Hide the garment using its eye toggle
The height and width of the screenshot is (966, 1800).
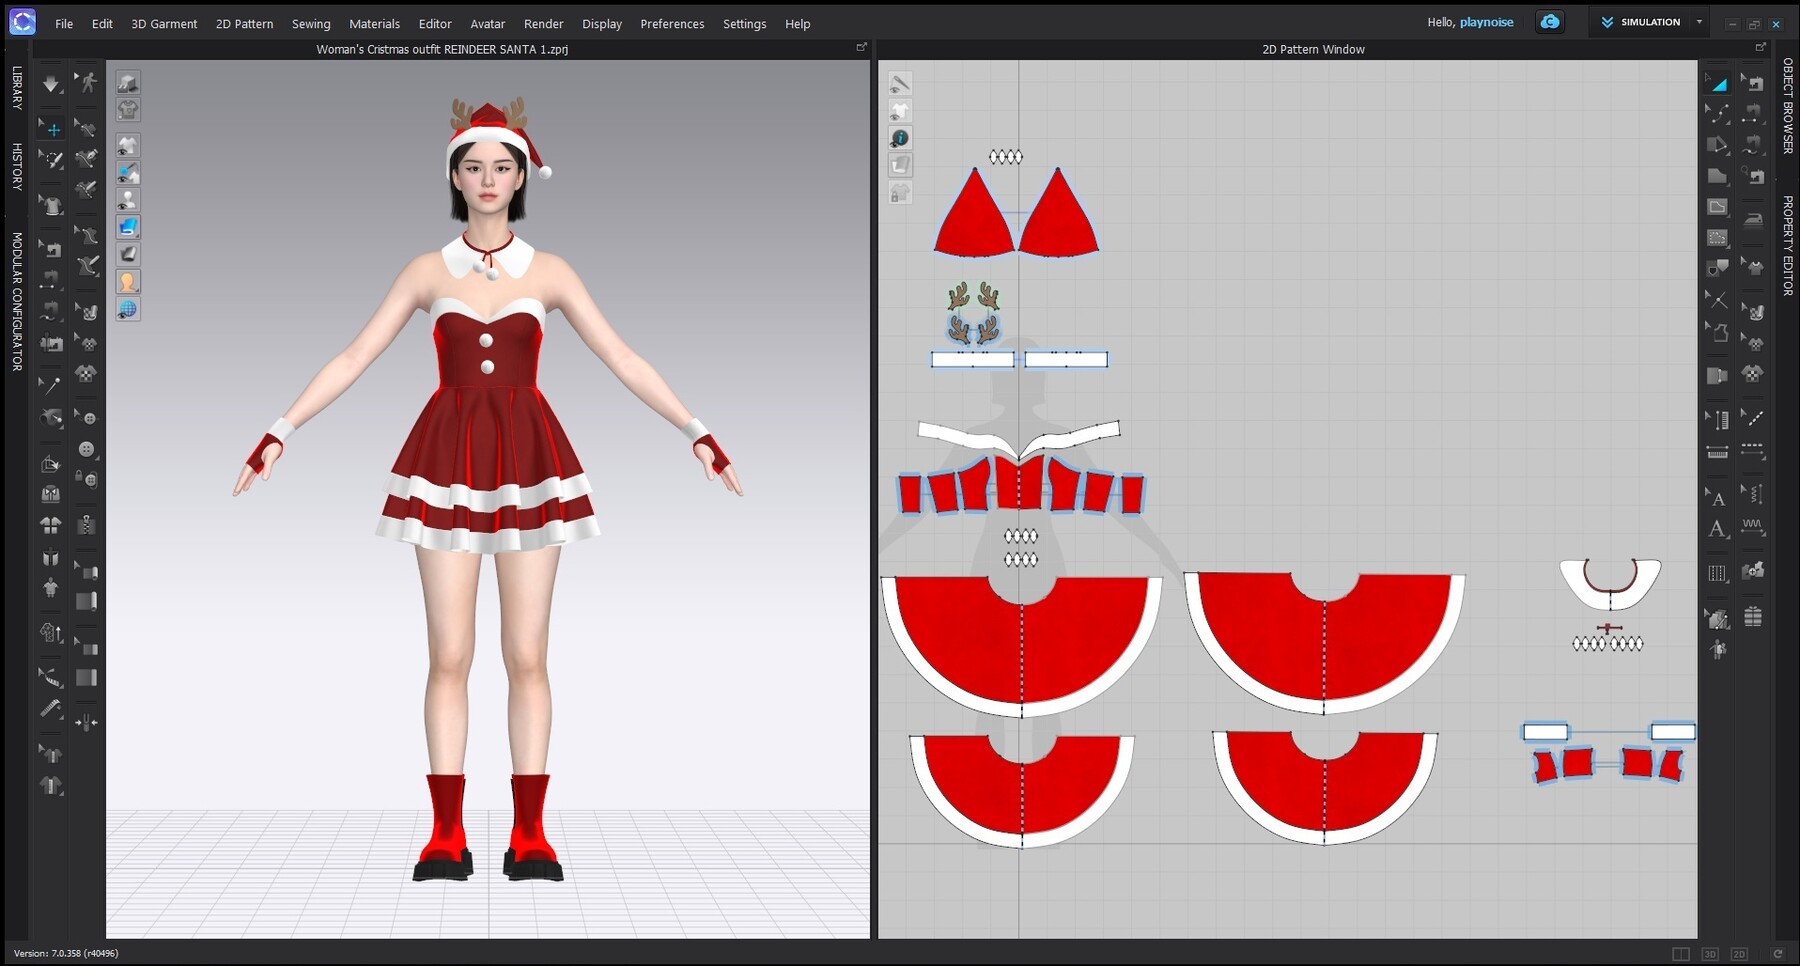click(127, 145)
